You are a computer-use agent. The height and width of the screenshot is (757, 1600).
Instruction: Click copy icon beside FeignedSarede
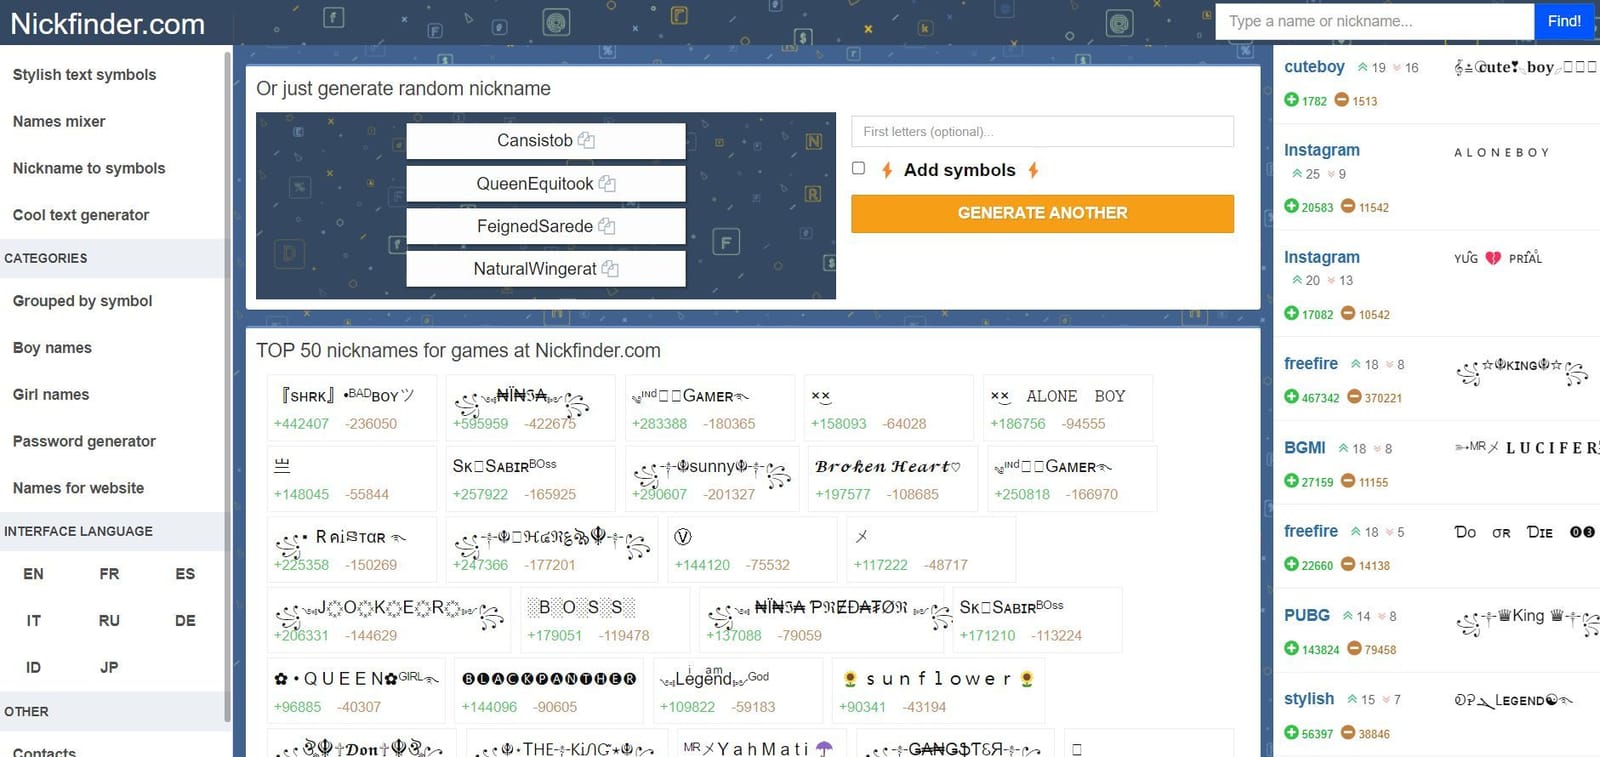[x=606, y=227]
